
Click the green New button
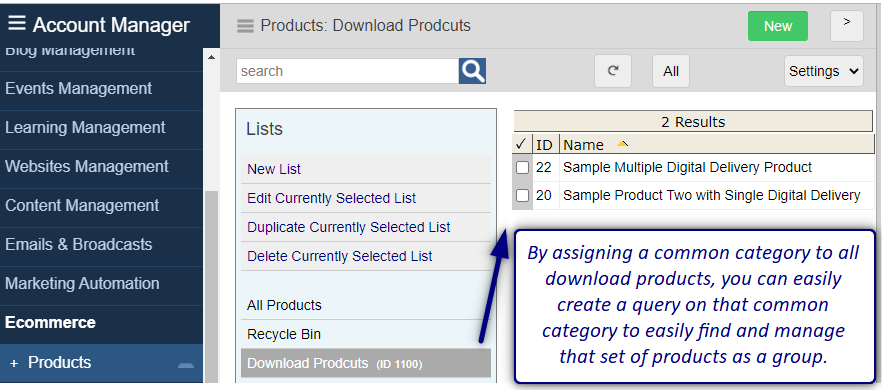tap(778, 26)
